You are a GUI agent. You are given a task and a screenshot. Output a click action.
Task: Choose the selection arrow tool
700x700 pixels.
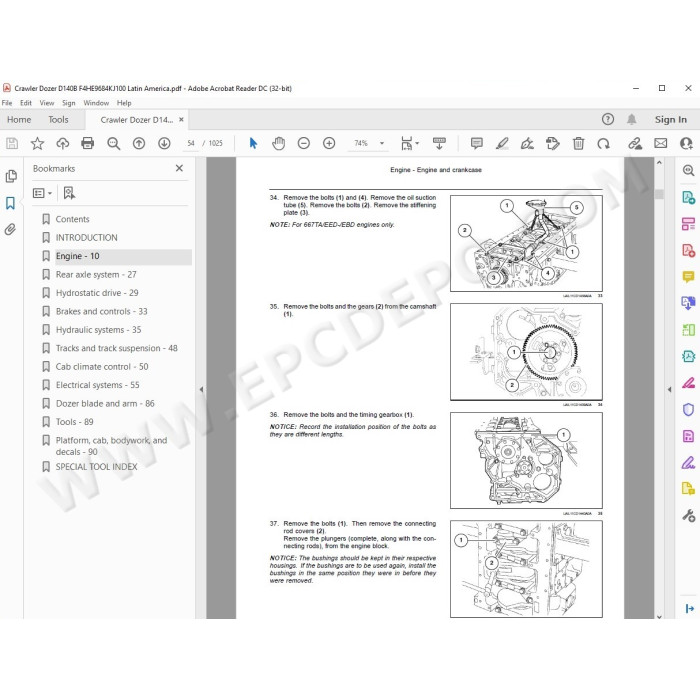pyautogui.click(x=253, y=143)
